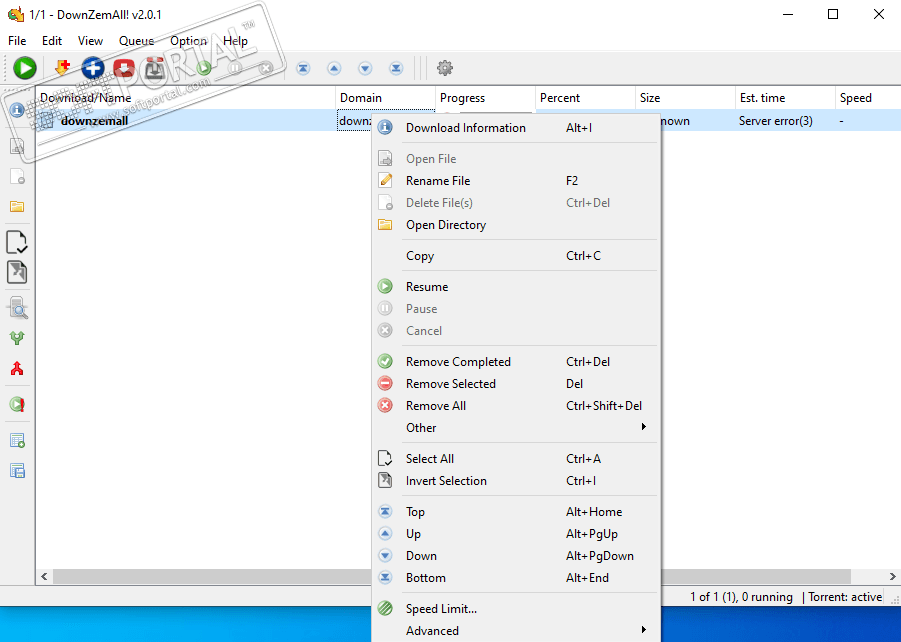Click the pencil icon beside Rename File
The image size is (901, 642).
click(x=385, y=180)
